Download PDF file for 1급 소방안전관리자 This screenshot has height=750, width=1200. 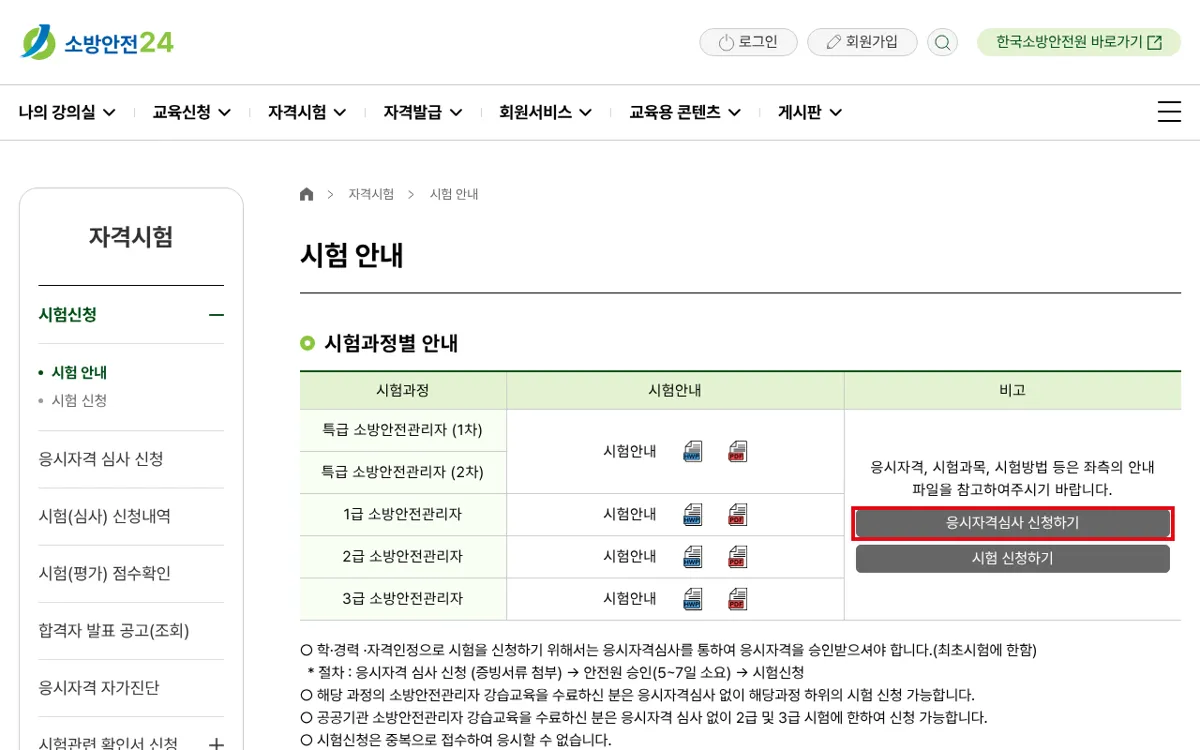point(738,515)
